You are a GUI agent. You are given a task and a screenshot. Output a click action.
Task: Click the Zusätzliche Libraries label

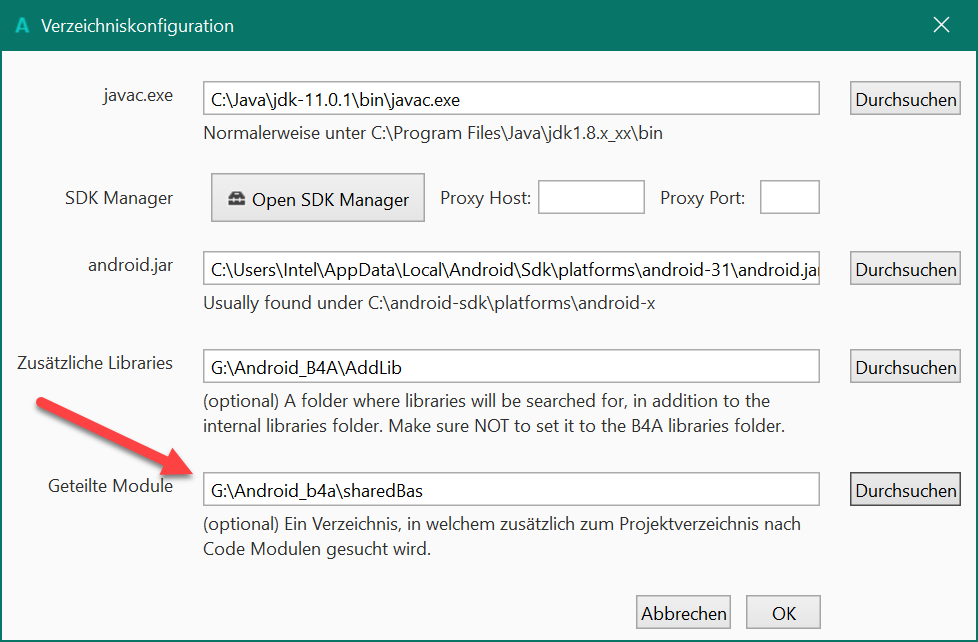pos(95,363)
